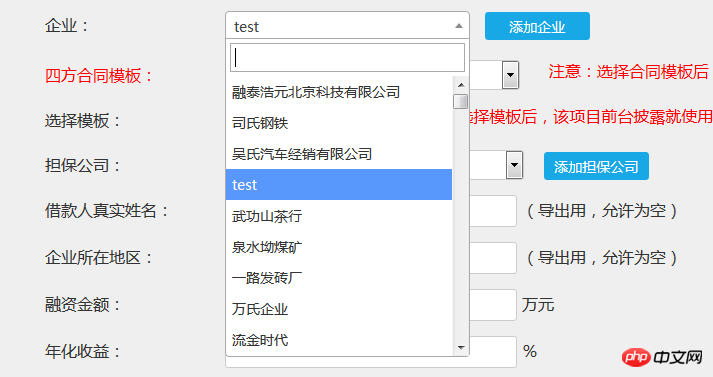Choose 吴氏汽车经销有限公司 option
Screen dimensions: 713x377
click(x=339, y=154)
